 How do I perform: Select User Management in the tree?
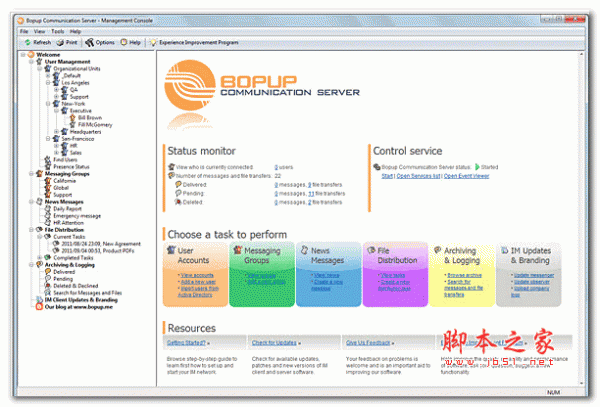[67, 62]
